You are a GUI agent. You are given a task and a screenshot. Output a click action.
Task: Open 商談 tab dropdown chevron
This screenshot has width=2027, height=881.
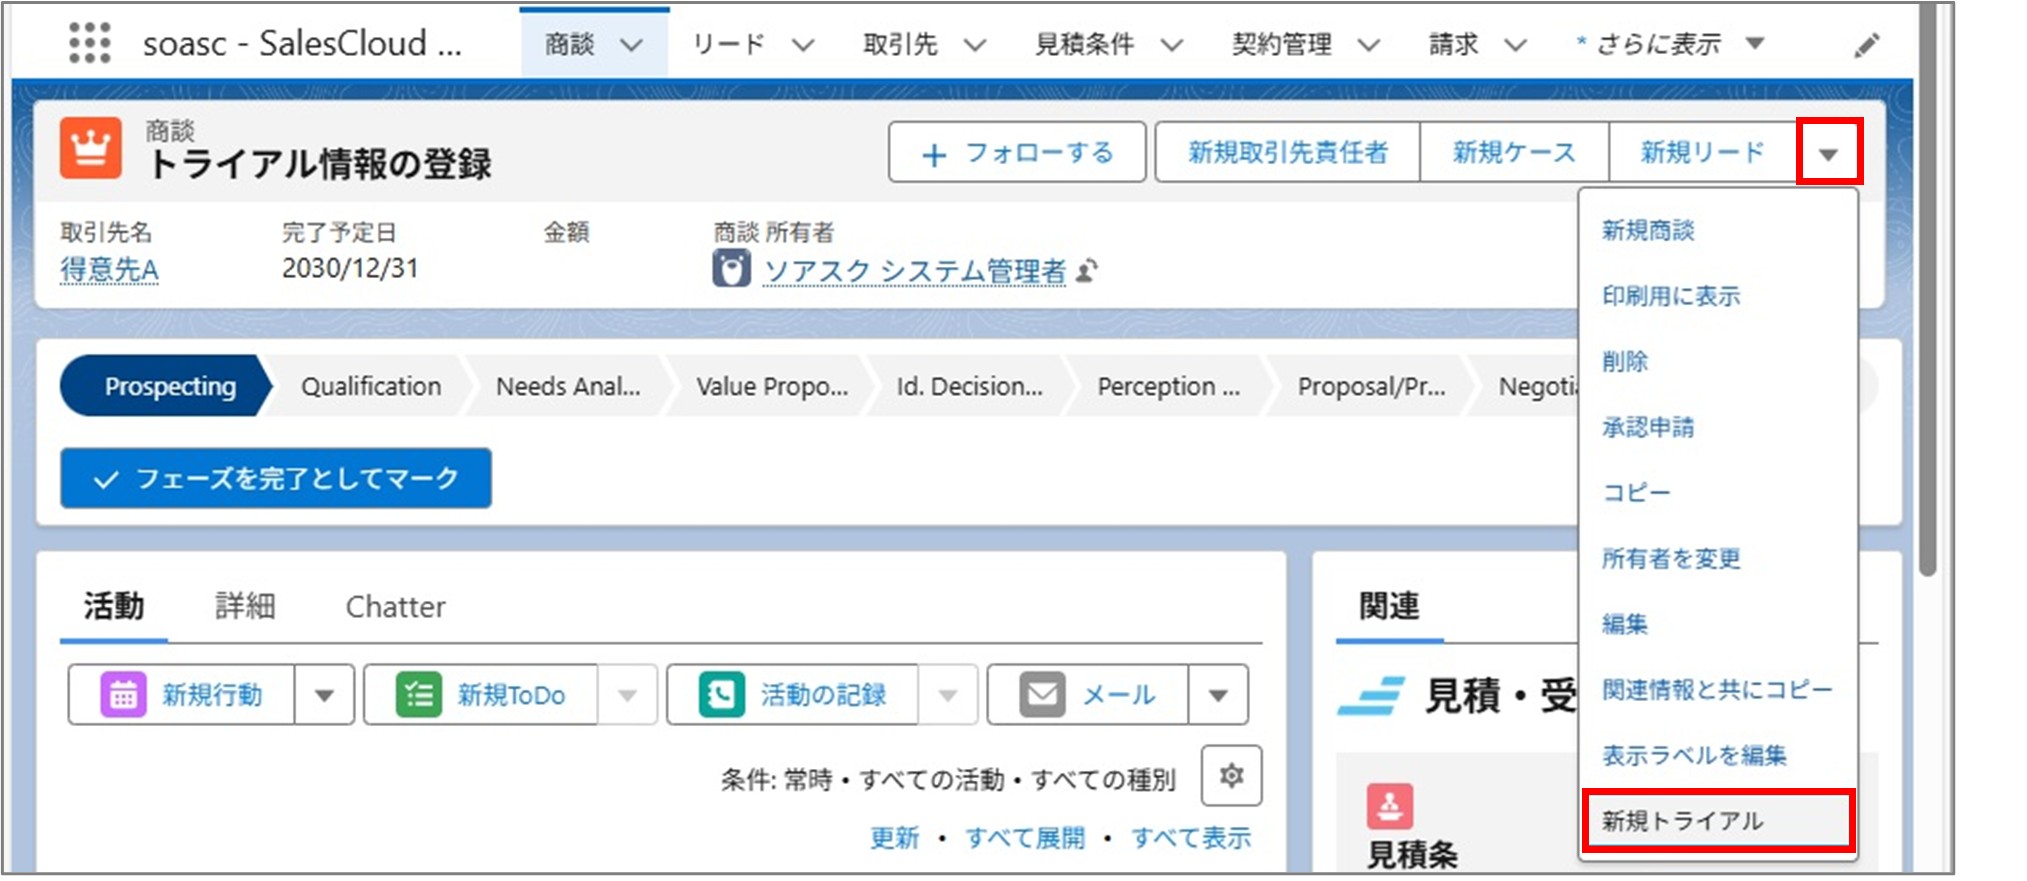pyautogui.click(x=631, y=45)
